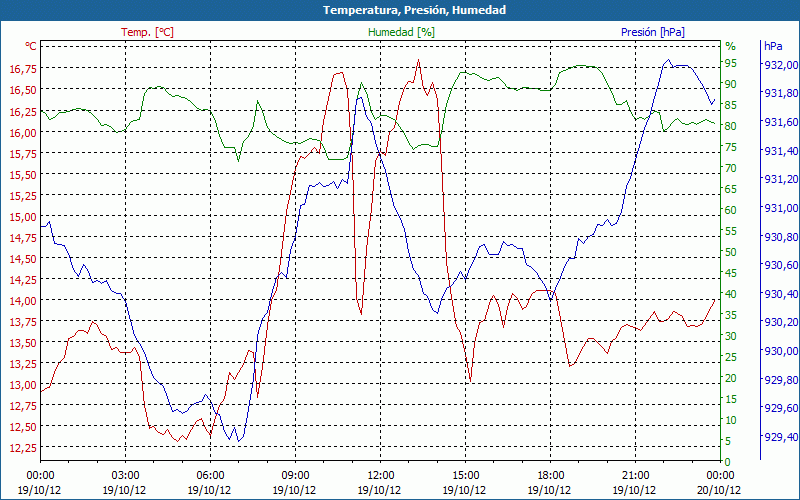Click temperature axis value '15,75'
Viewport: 800px width, 500px height.
[23, 154]
